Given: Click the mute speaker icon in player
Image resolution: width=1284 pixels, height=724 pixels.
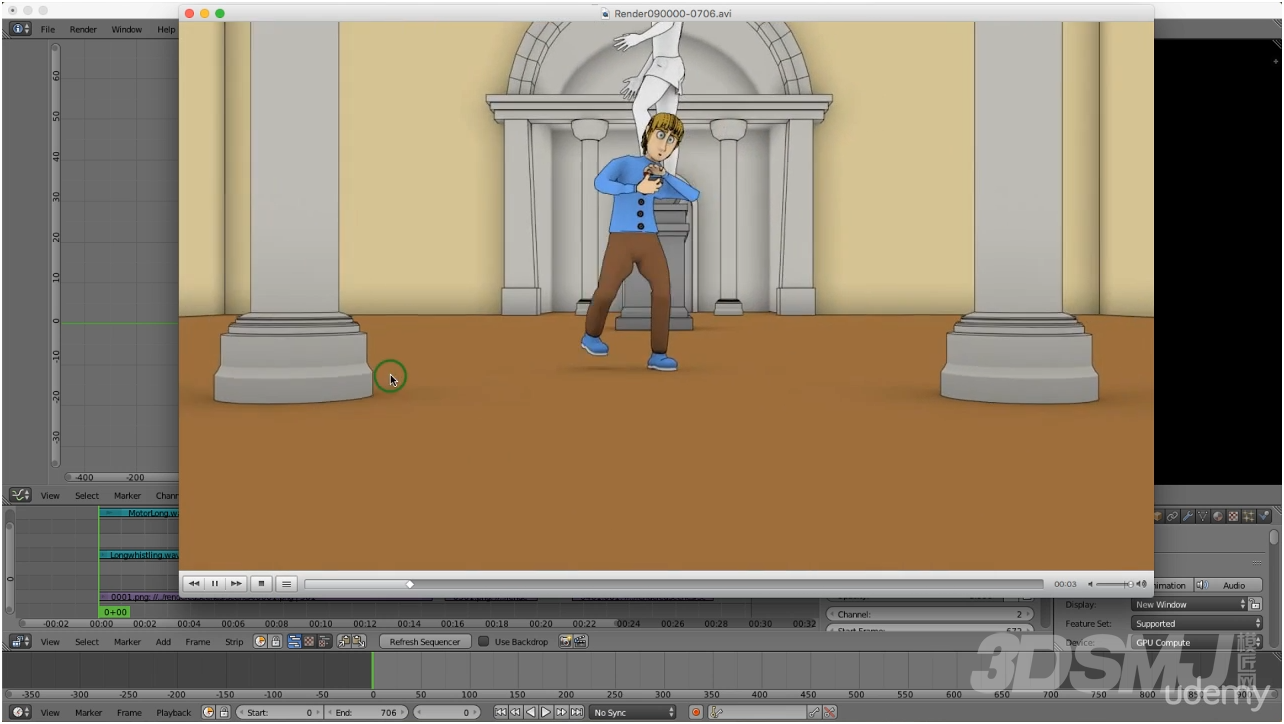Looking at the screenshot, I should pyautogui.click(x=1091, y=584).
